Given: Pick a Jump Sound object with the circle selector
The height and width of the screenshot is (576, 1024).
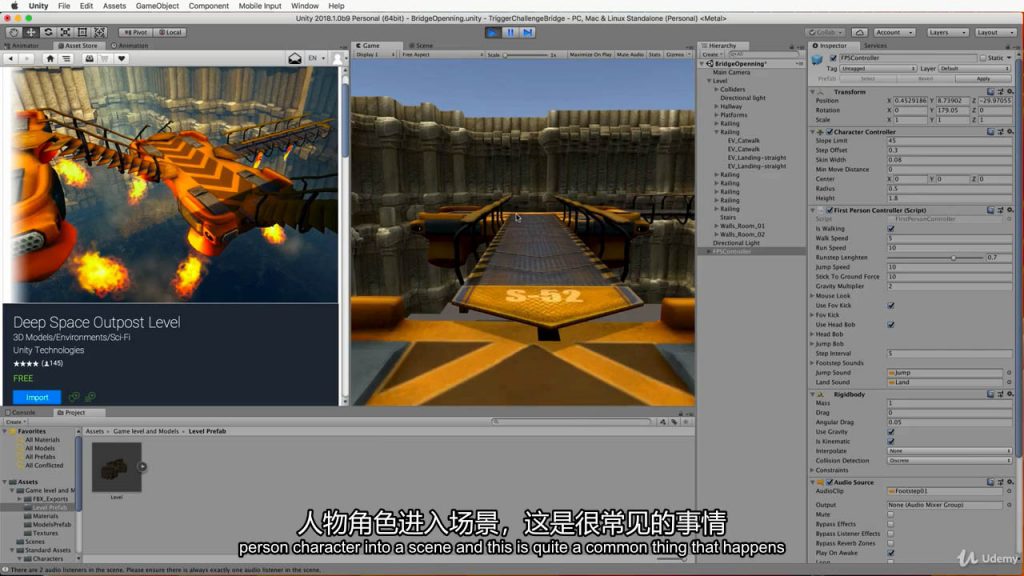Looking at the screenshot, I should point(1009,373).
